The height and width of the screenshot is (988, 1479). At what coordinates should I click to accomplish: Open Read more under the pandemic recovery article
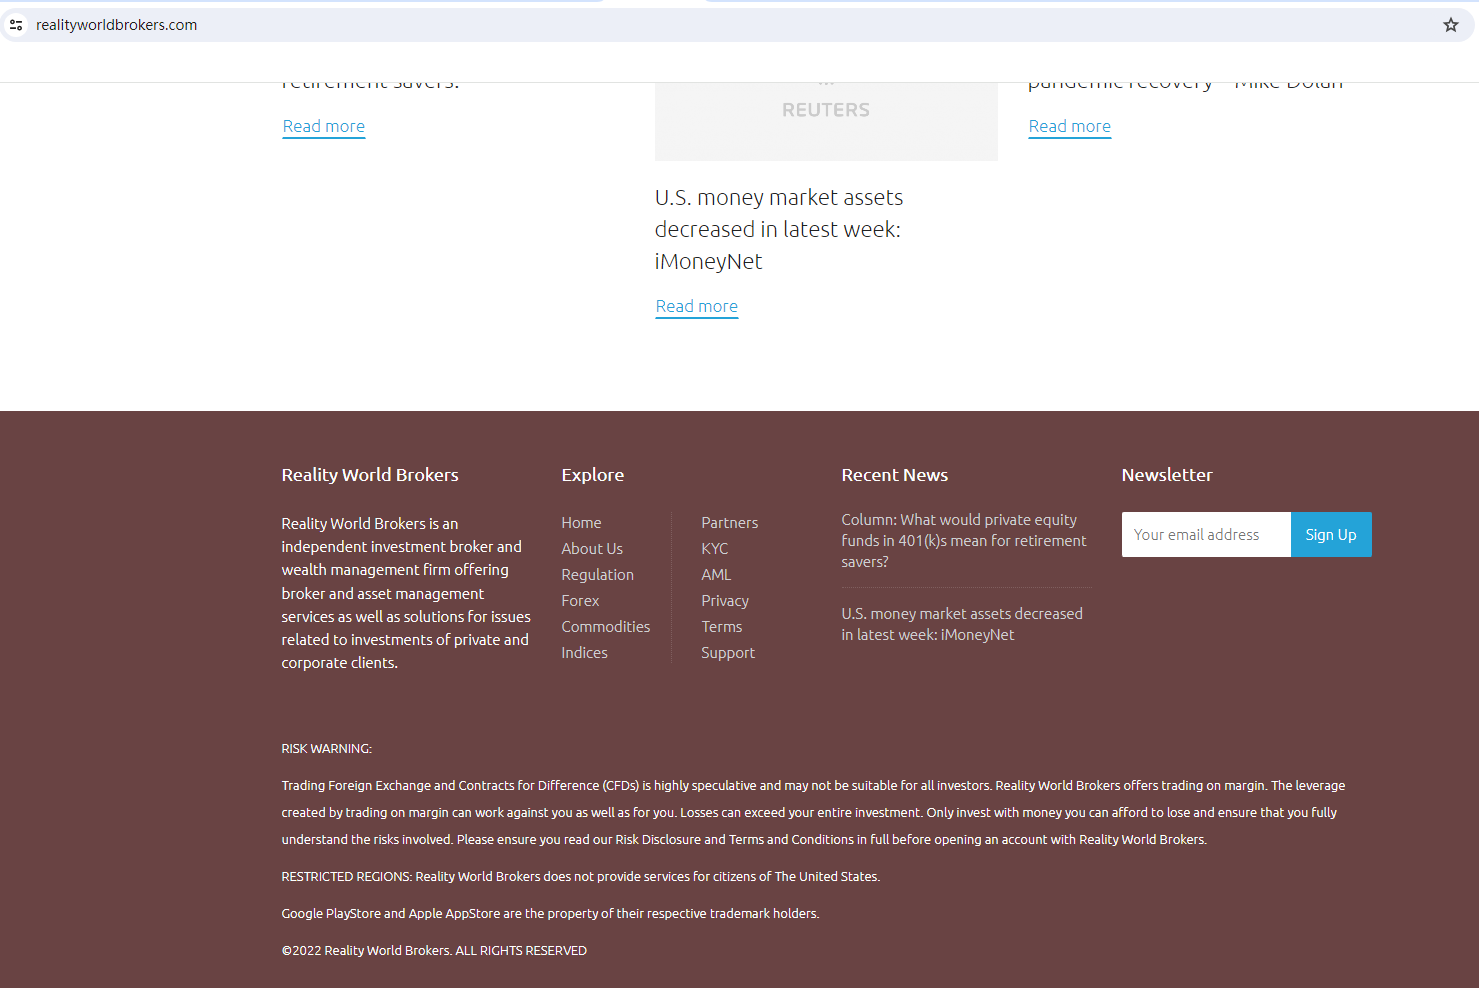coord(1070,126)
